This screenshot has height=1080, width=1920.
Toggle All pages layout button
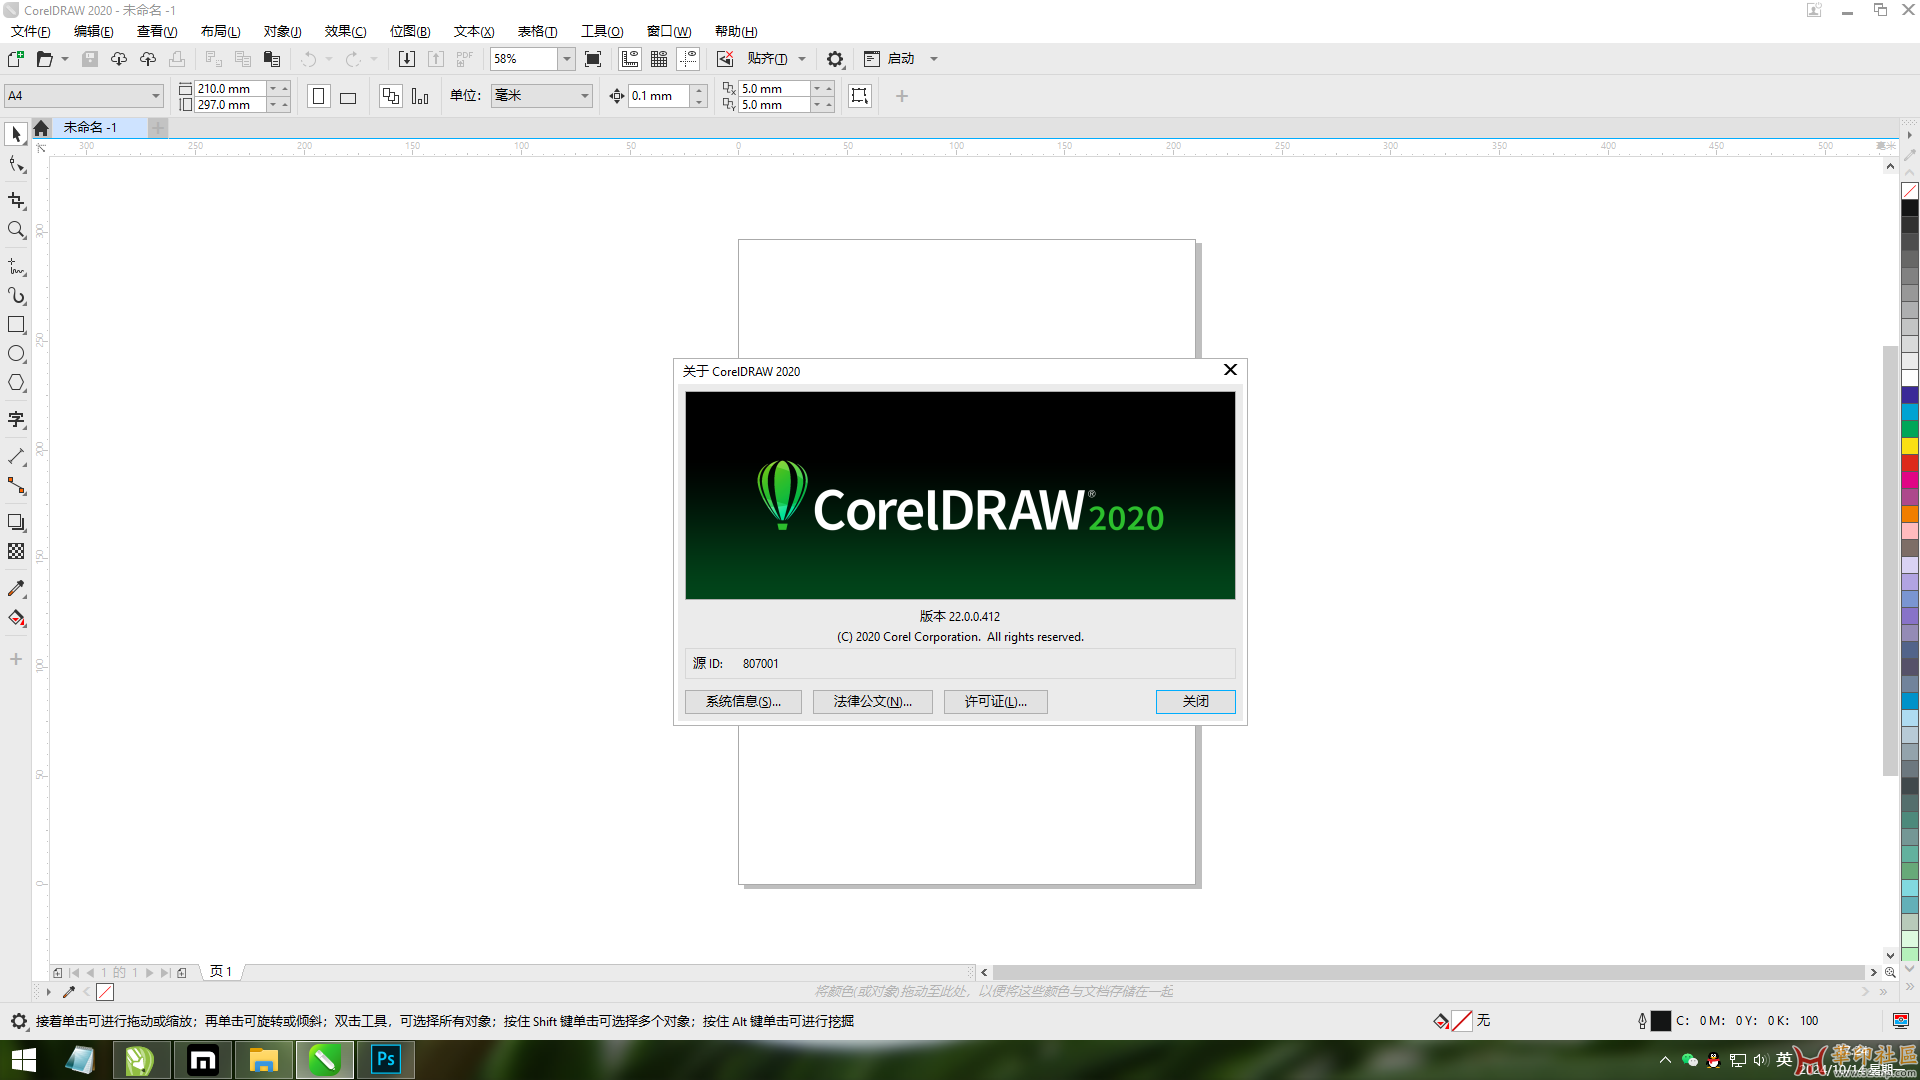point(391,96)
